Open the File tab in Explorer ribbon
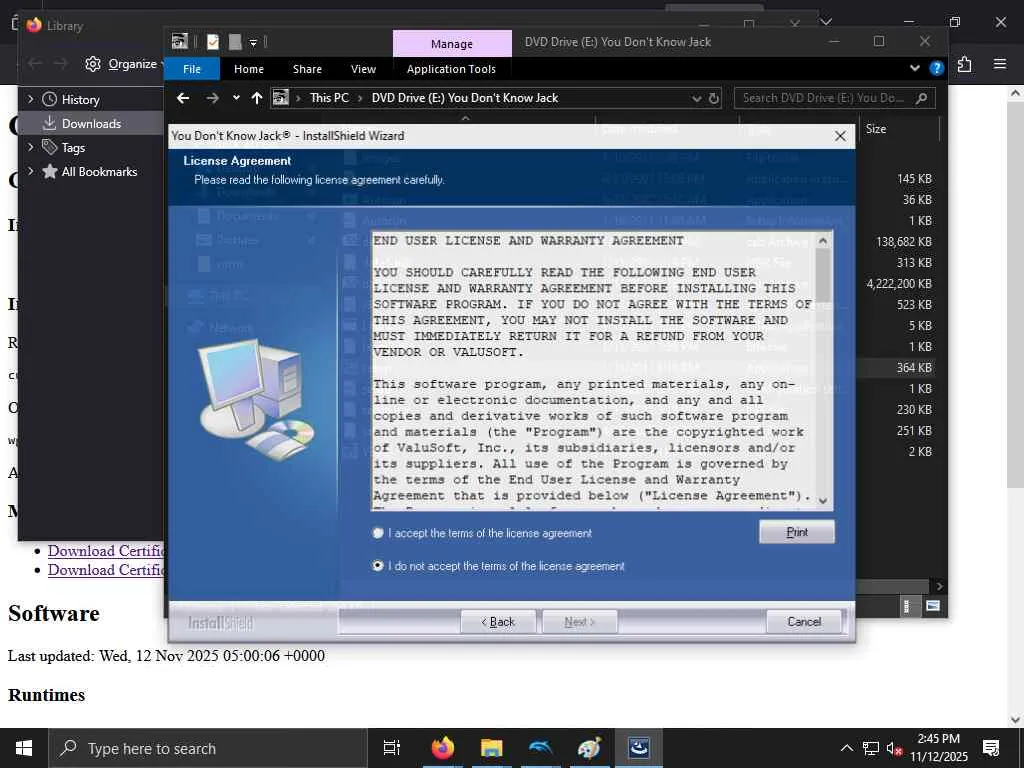This screenshot has width=1024, height=768. pos(192,69)
